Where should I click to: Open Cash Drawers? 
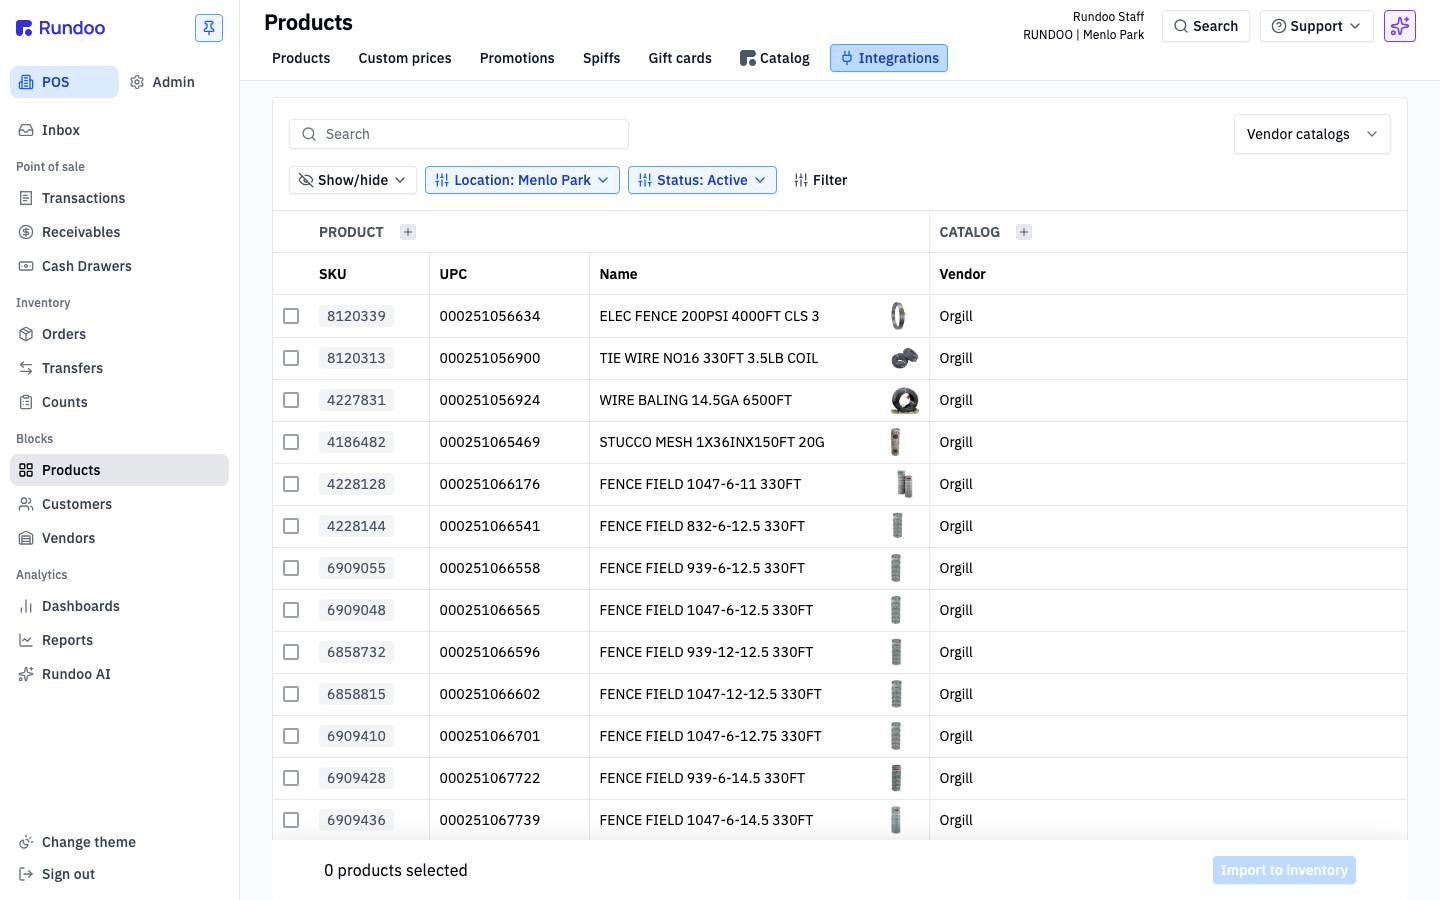point(119,266)
